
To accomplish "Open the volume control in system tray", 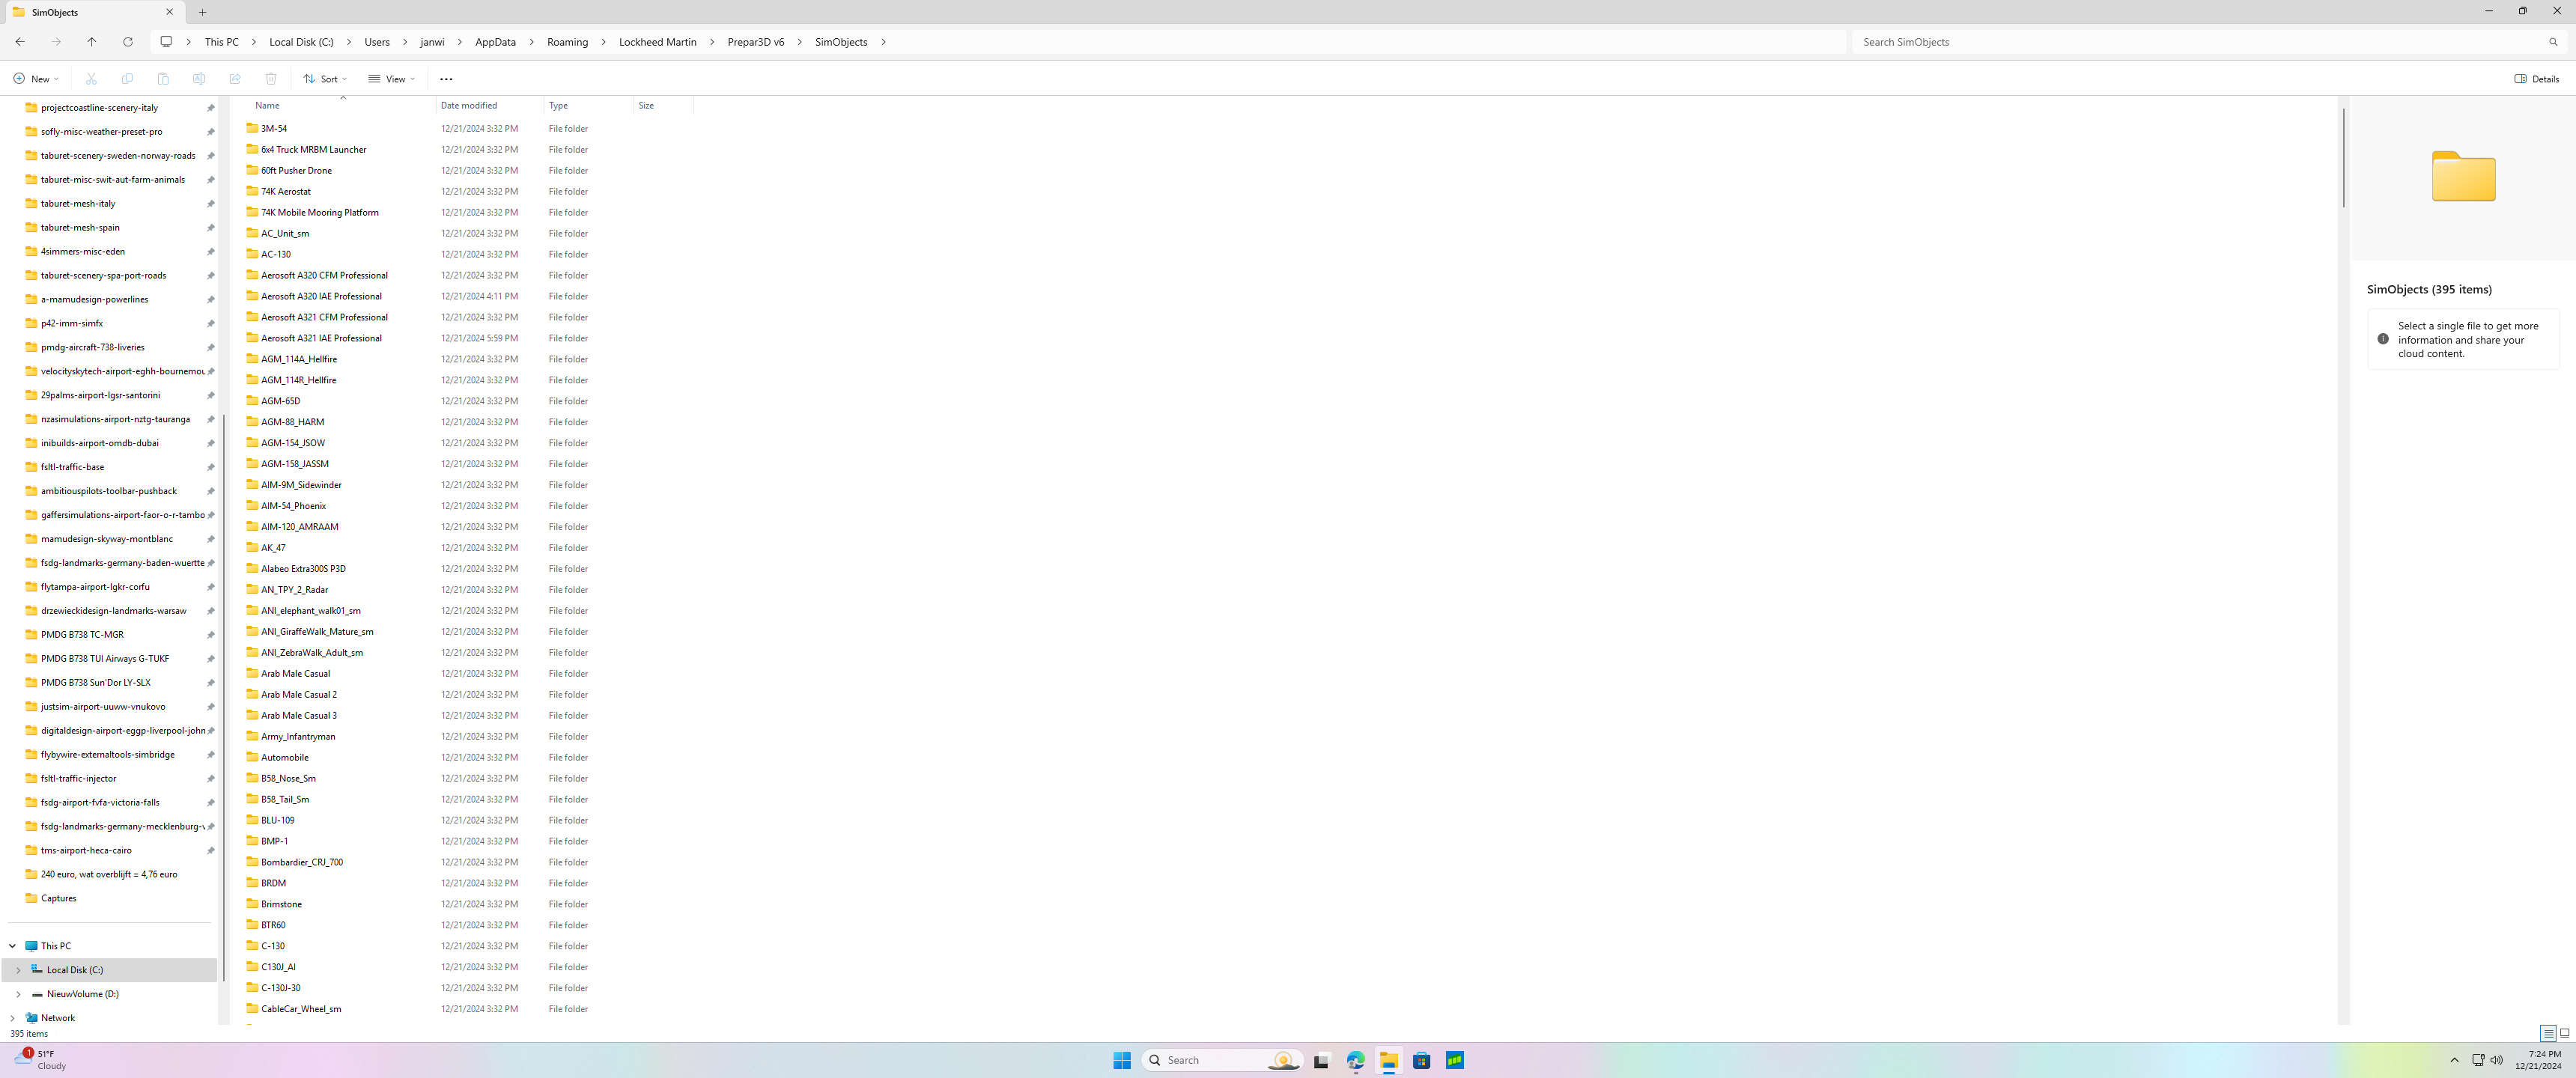I will [2497, 1060].
